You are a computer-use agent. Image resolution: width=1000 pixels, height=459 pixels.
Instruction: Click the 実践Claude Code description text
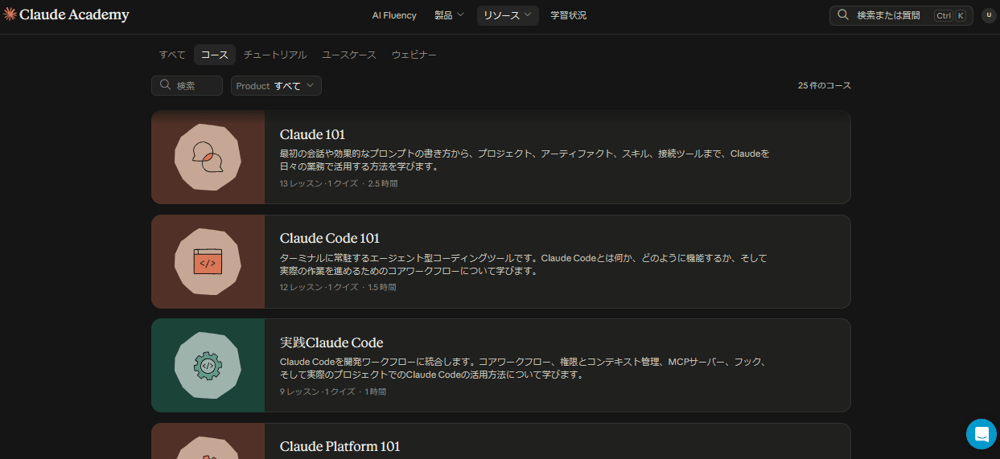tap(522, 368)
